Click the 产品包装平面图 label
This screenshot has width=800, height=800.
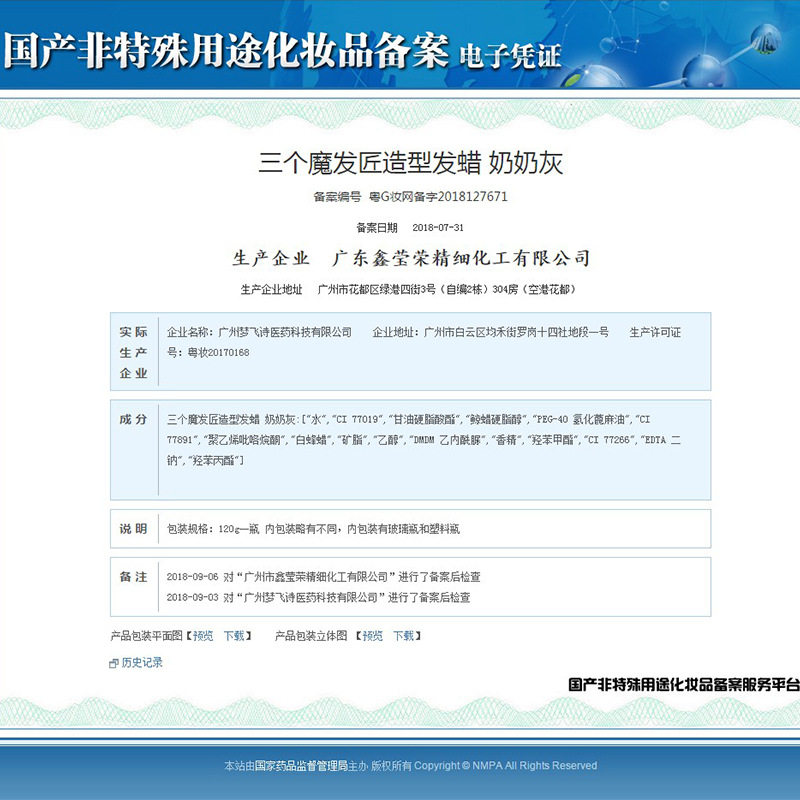tap(146, 636)
